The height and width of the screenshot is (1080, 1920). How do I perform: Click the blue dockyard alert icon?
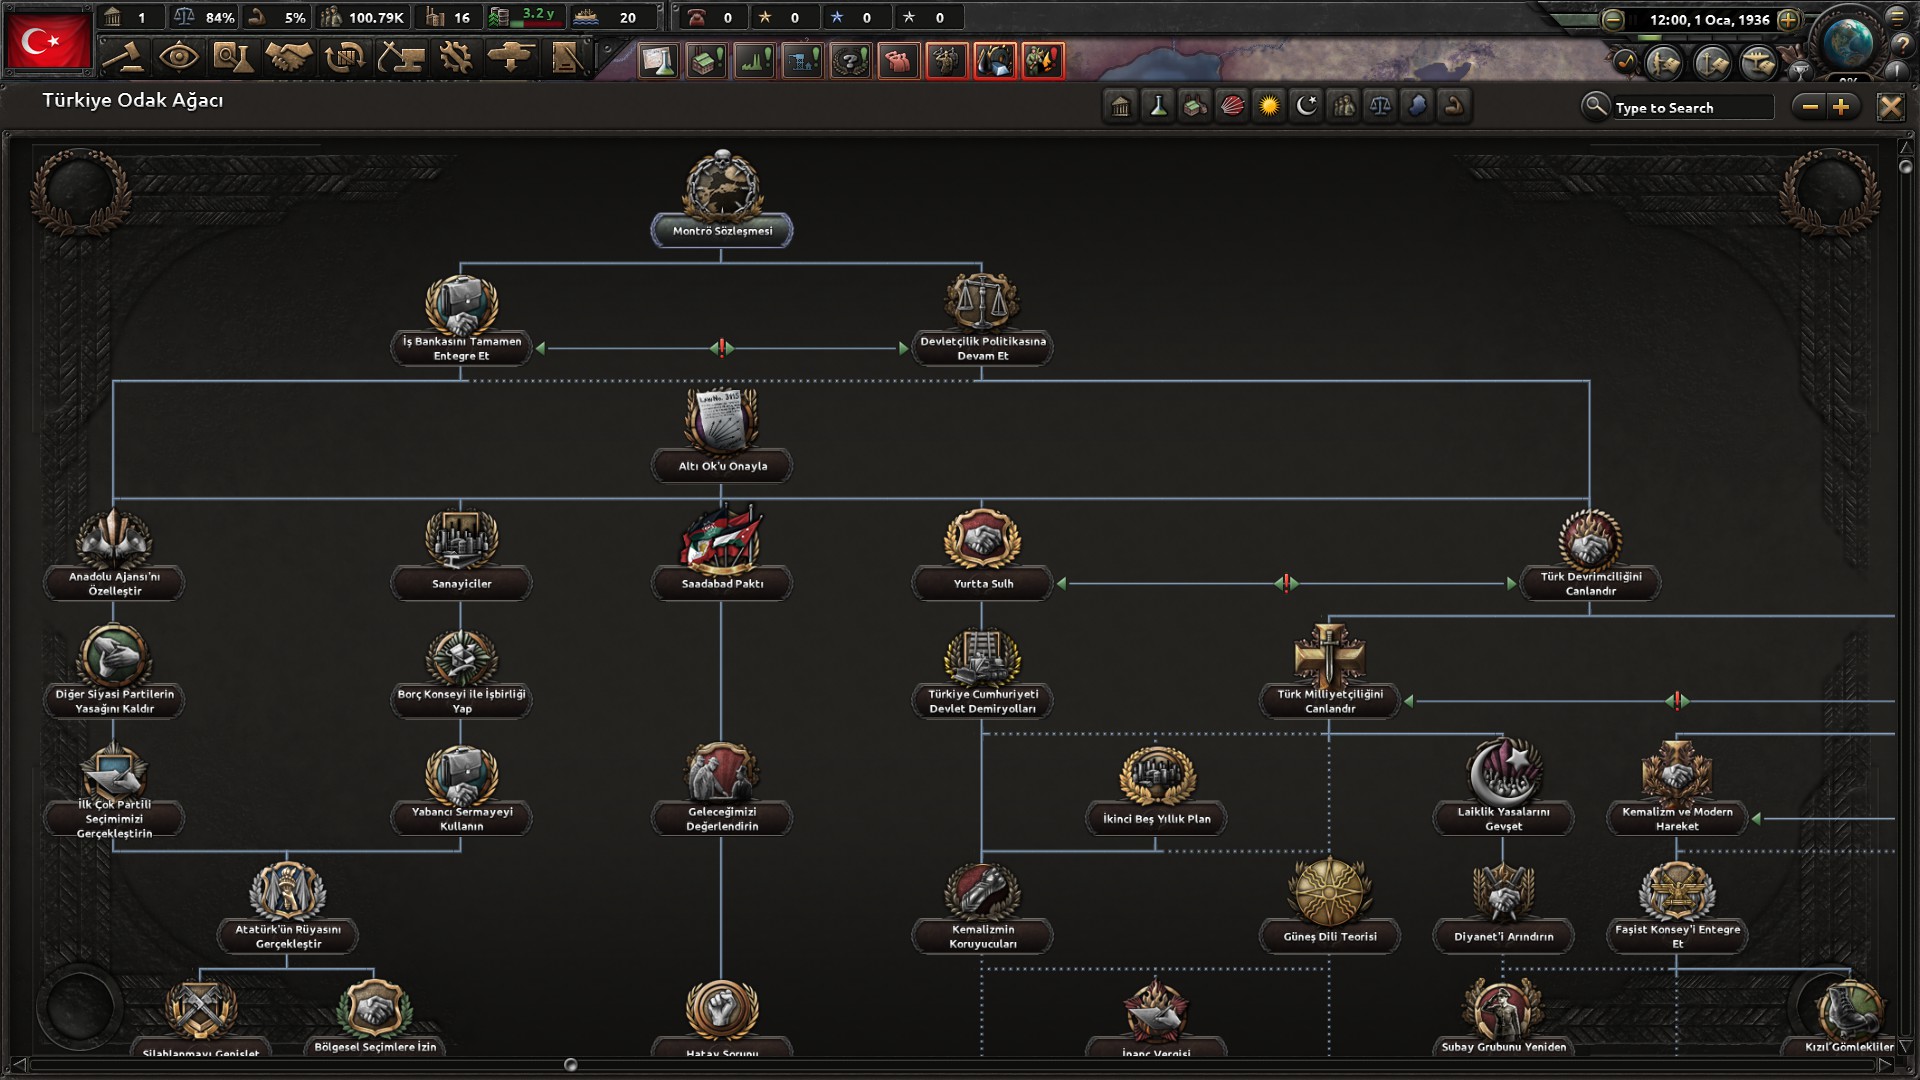pyautogui.click(x=802, y=61)
